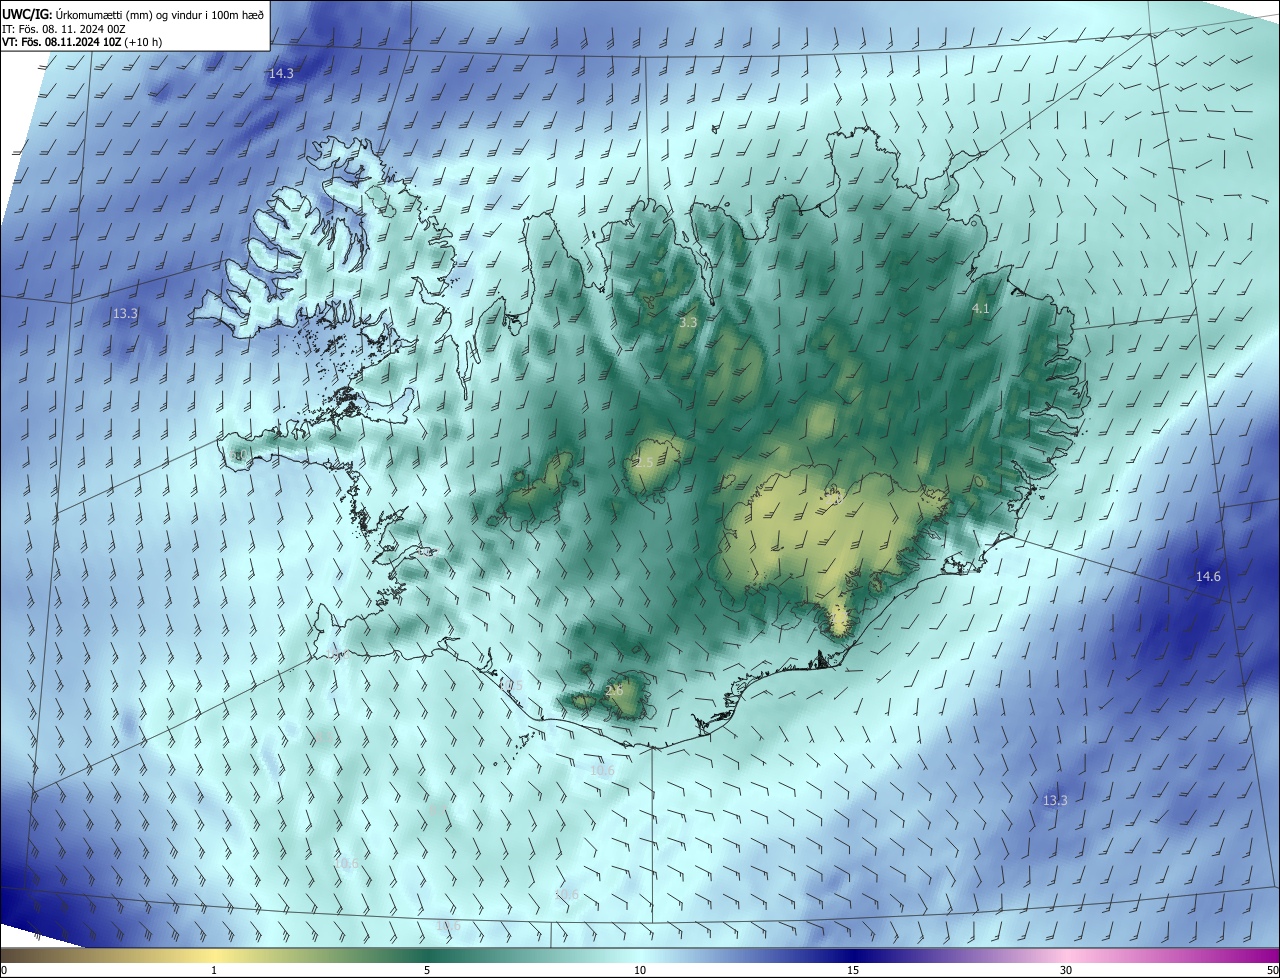Click the 3.3 value label on the map
1280x978 pixels.
688,322
